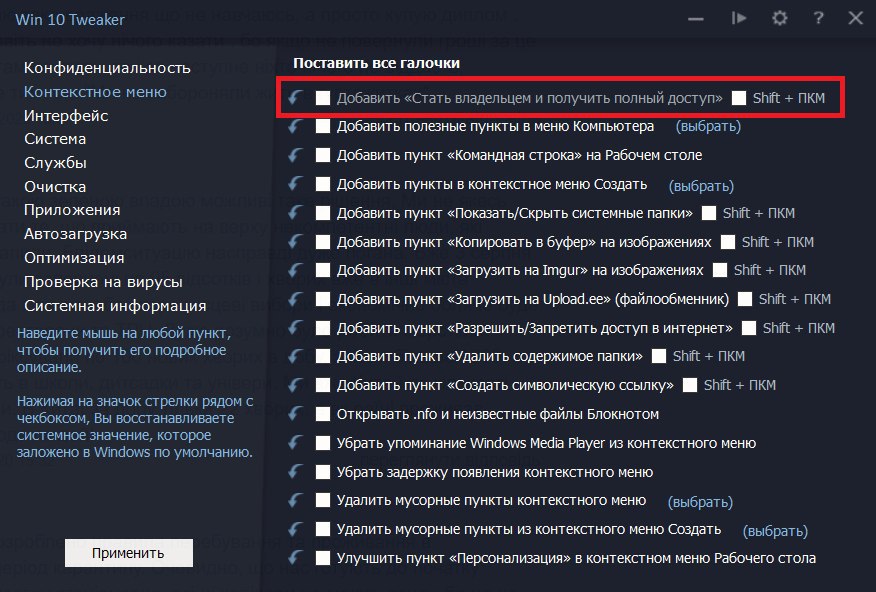Restore default arrow for «Стать владельцем» item

click(x=296, y=98)
